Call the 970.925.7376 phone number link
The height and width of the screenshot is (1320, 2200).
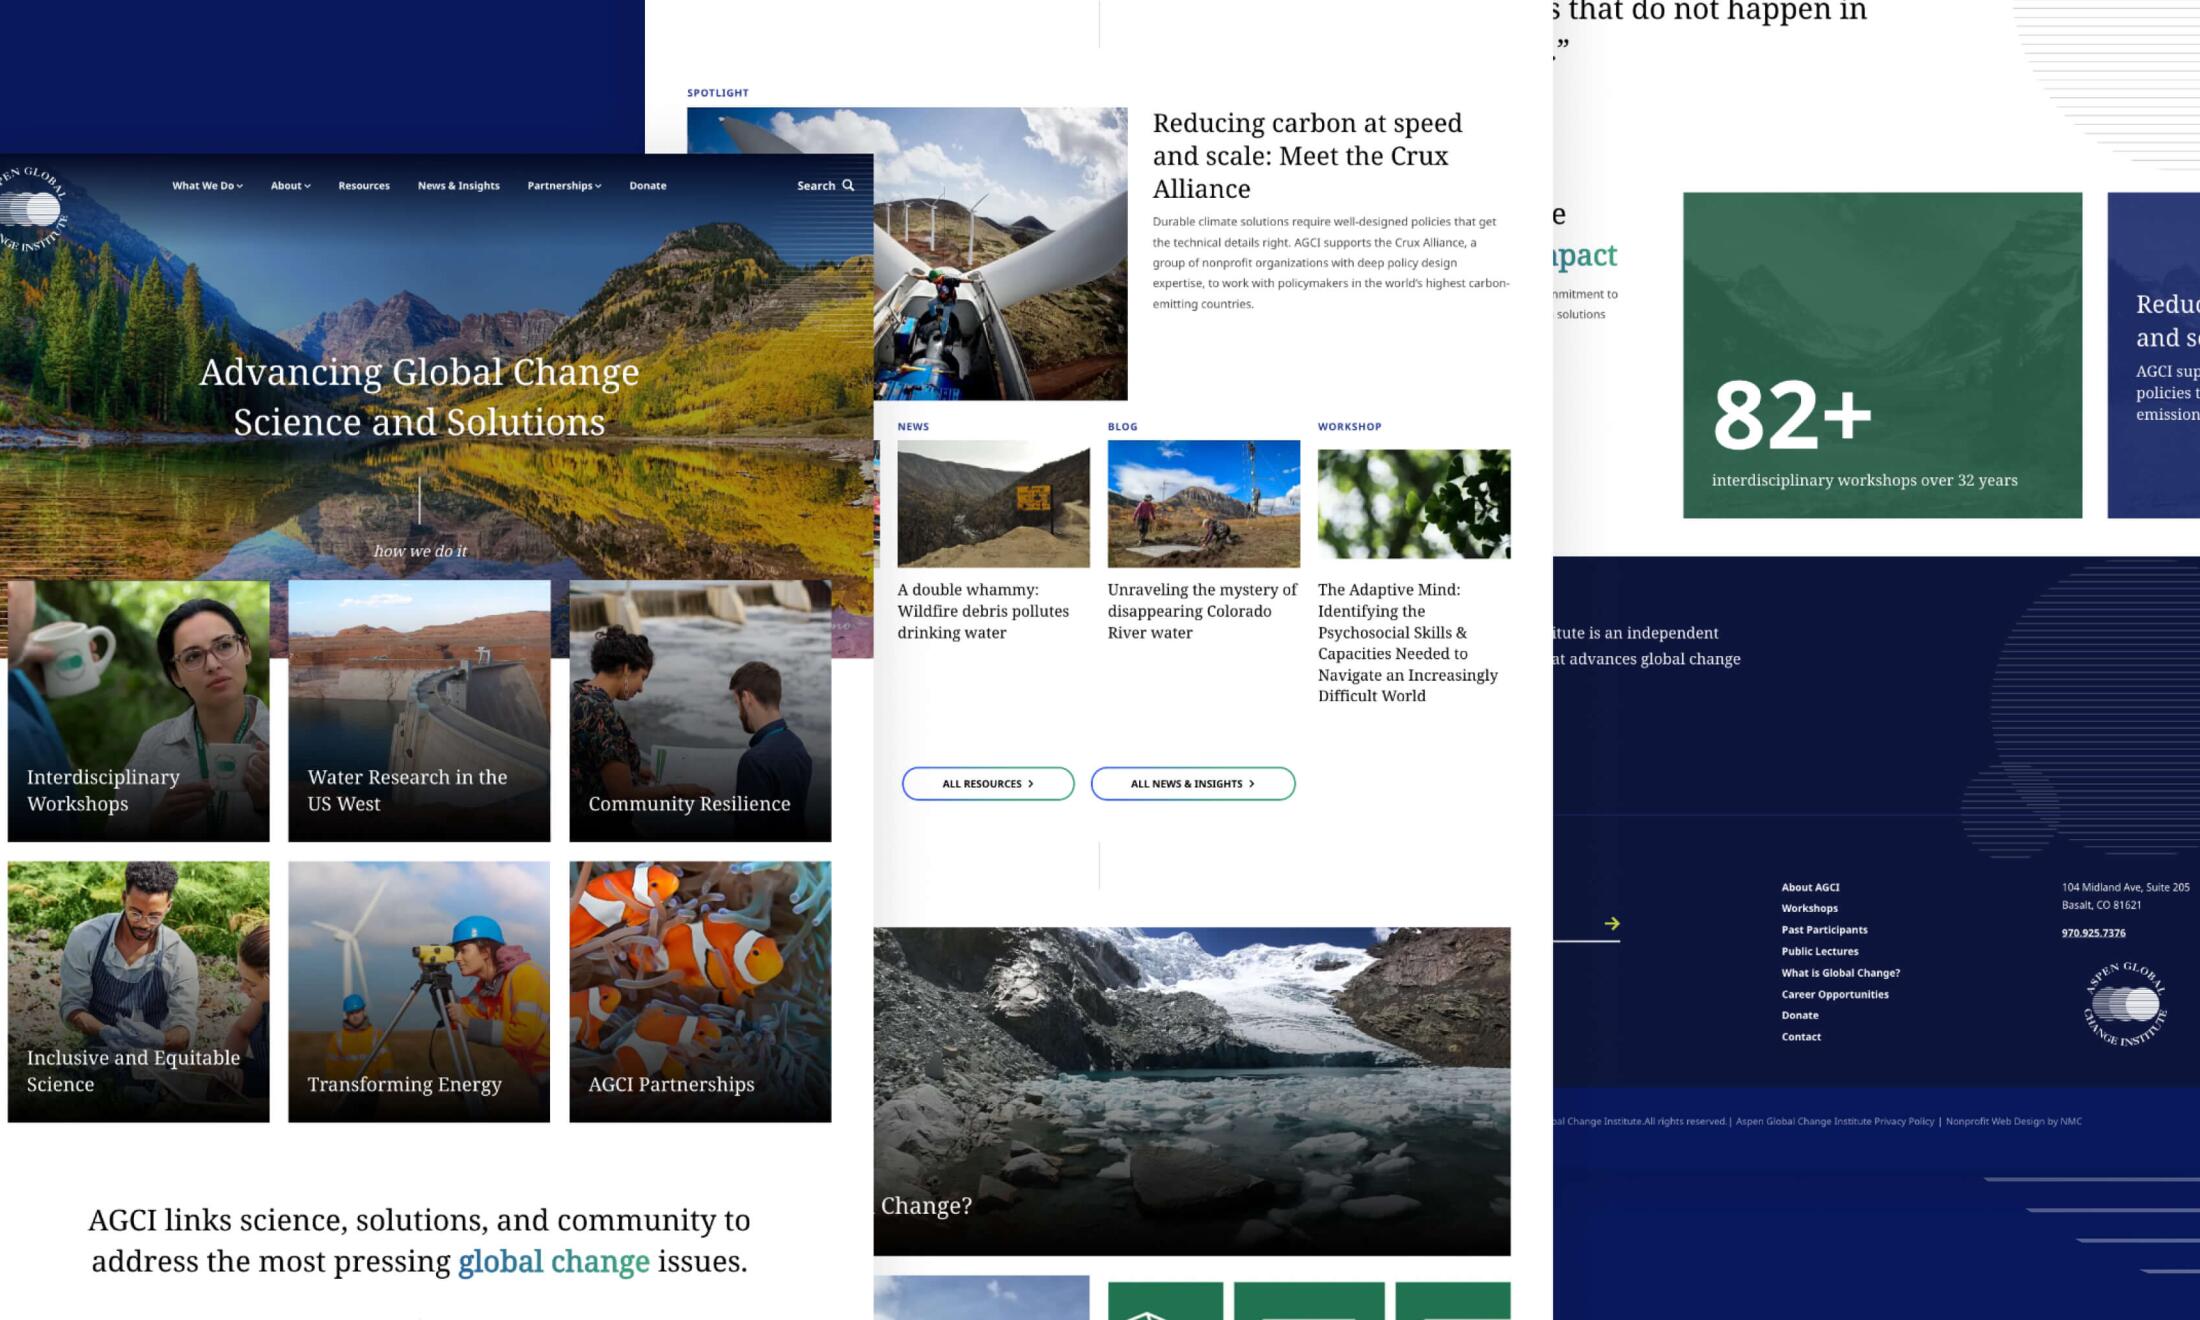point(2093,933)
